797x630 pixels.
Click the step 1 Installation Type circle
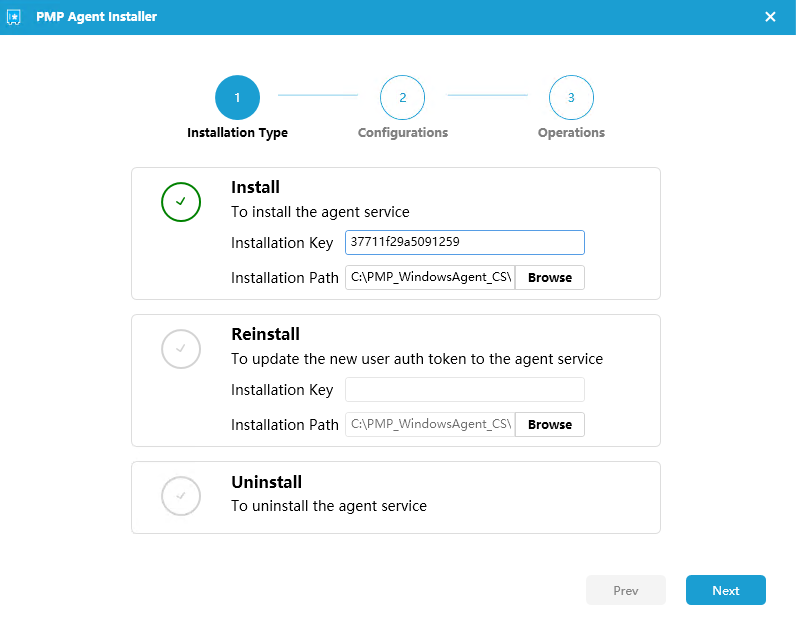(x=237, y=97)
